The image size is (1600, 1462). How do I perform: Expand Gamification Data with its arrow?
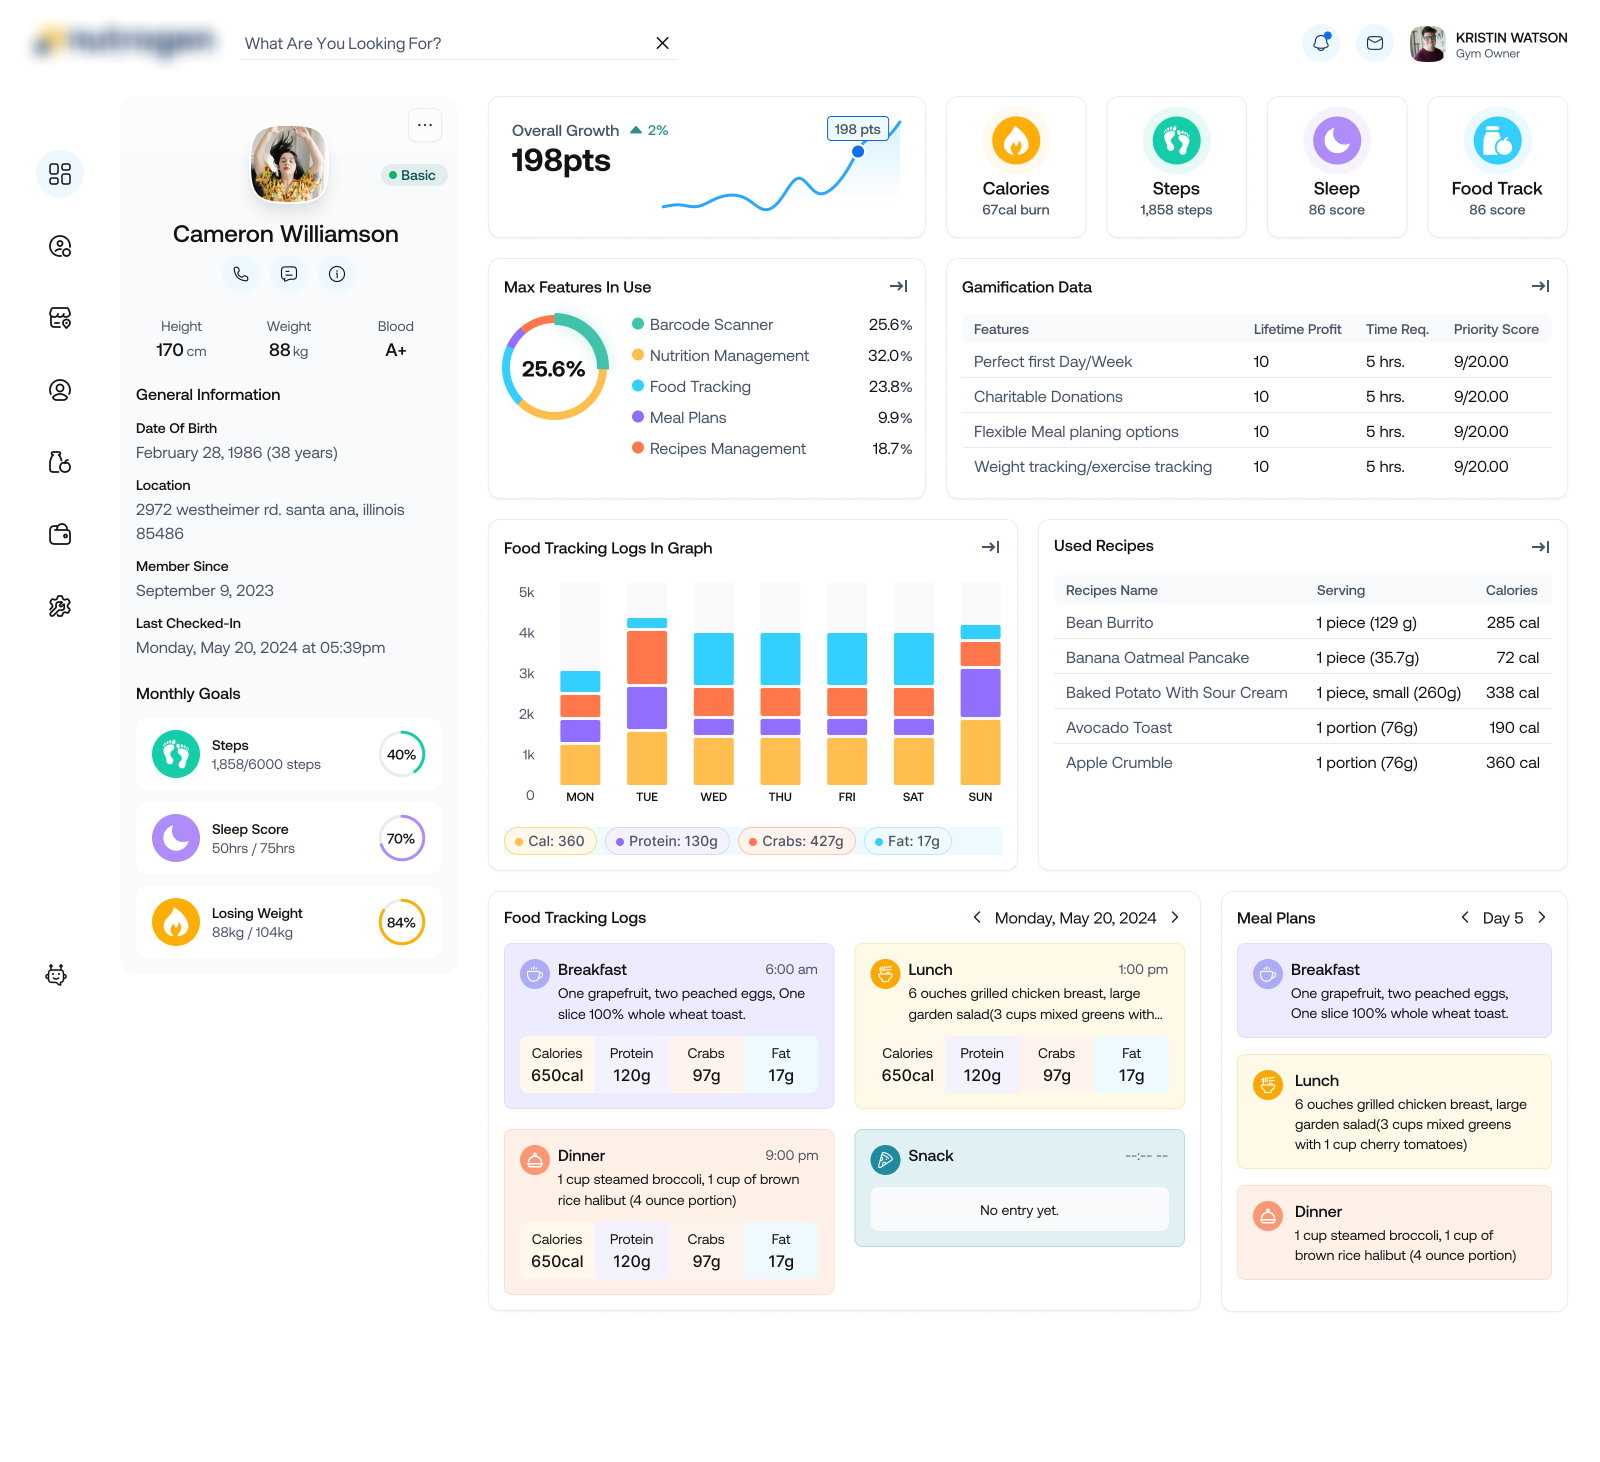[x=1540, y=286]
